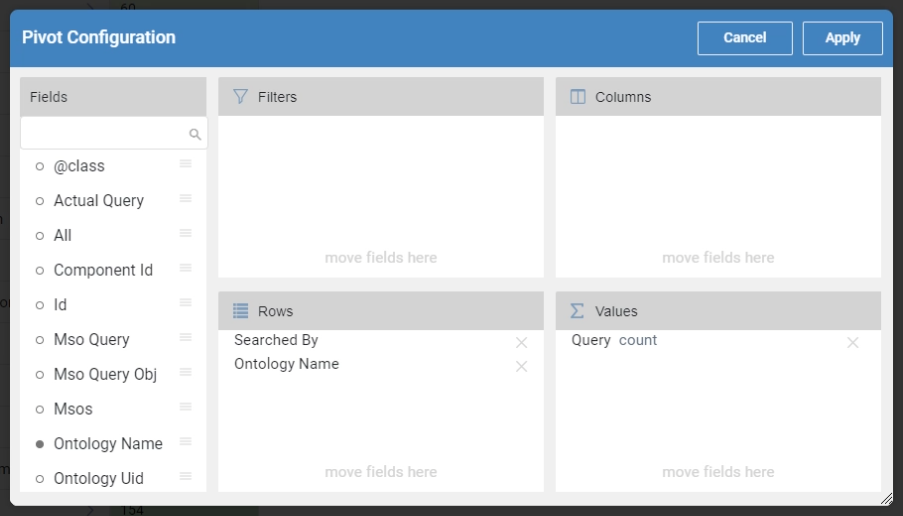Toggle the Ontology Name field bullet

click(x=40, y=444)
